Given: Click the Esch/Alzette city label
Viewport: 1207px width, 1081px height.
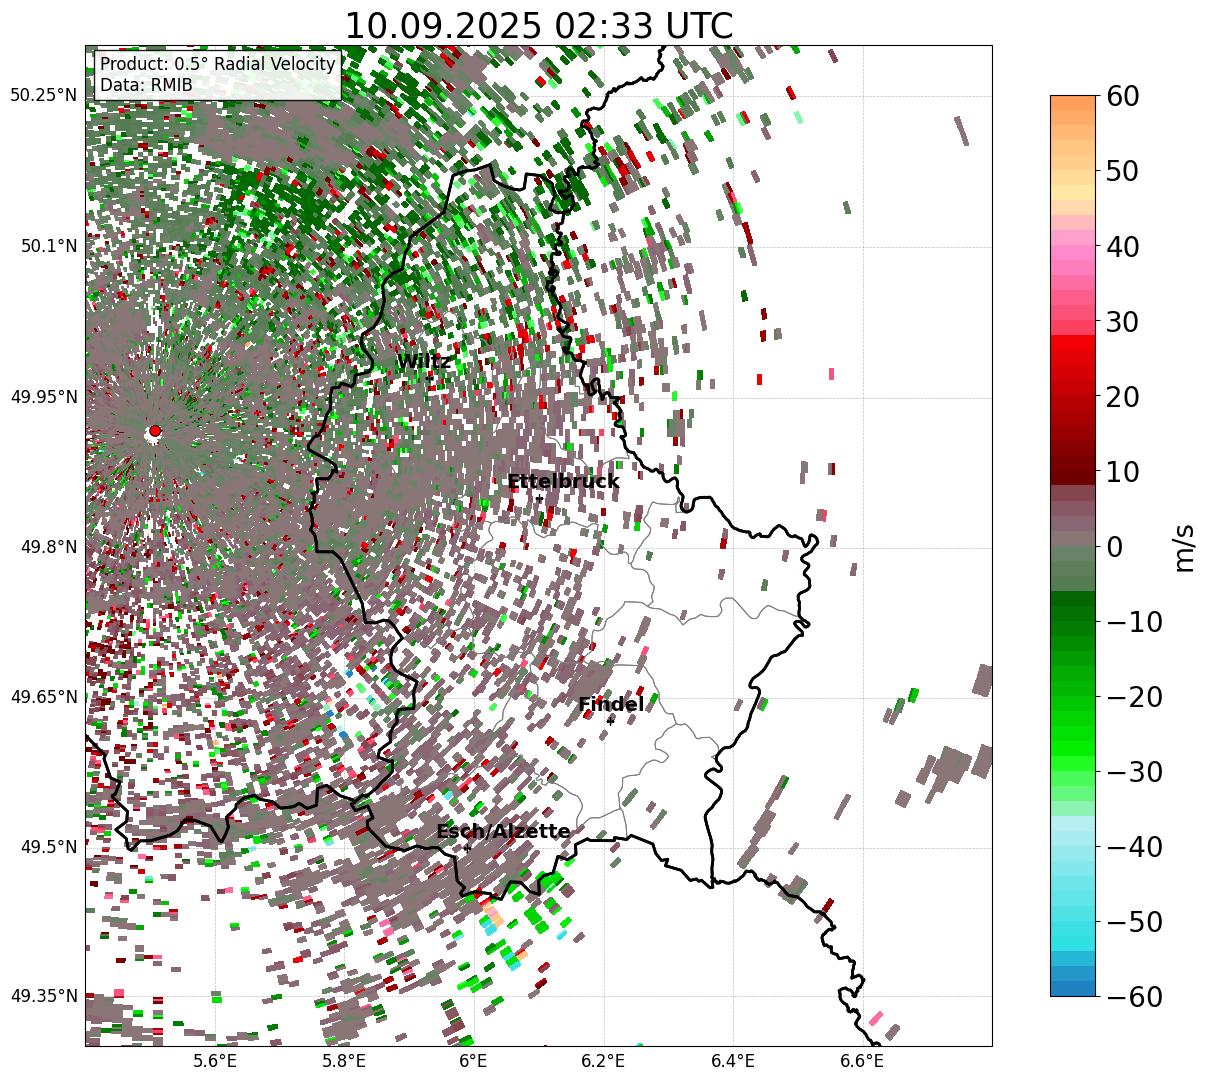Looking at the screenshot, I should pos(503,832).
